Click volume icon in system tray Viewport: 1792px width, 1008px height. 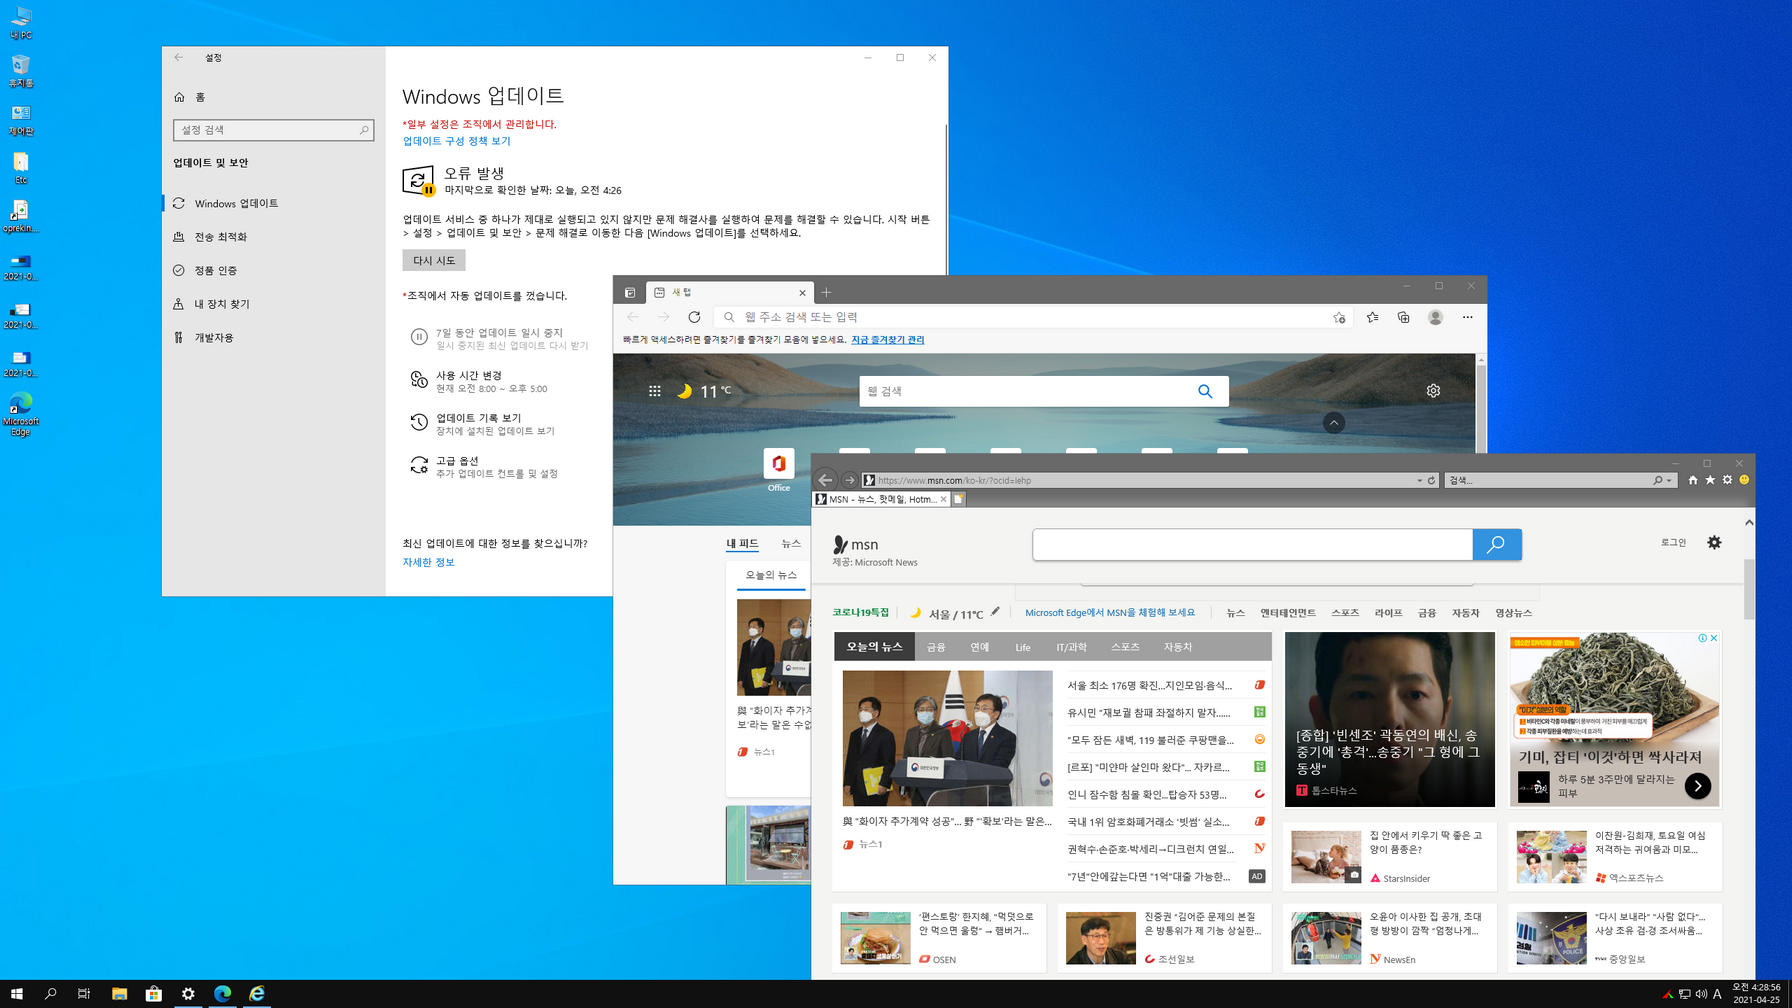1701,994
